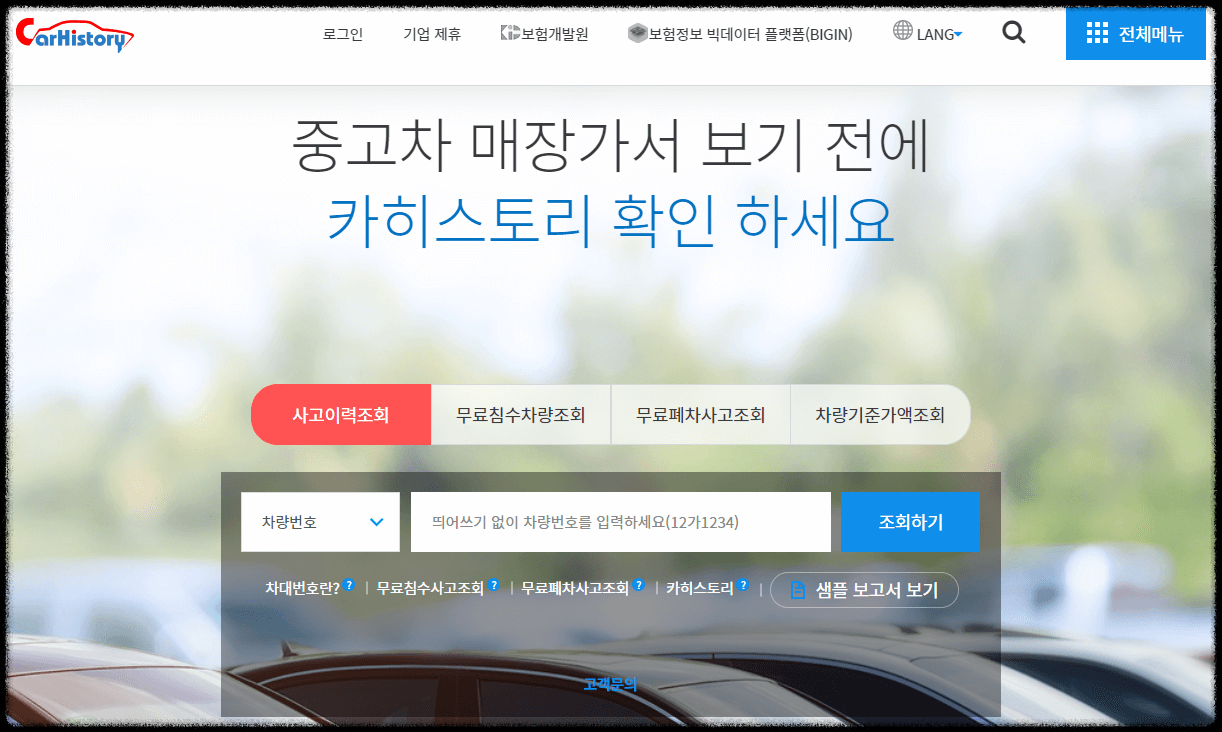Open the 로그인 menu item
The height and width of the screenshot is (732, 1222).
(343, 34)
